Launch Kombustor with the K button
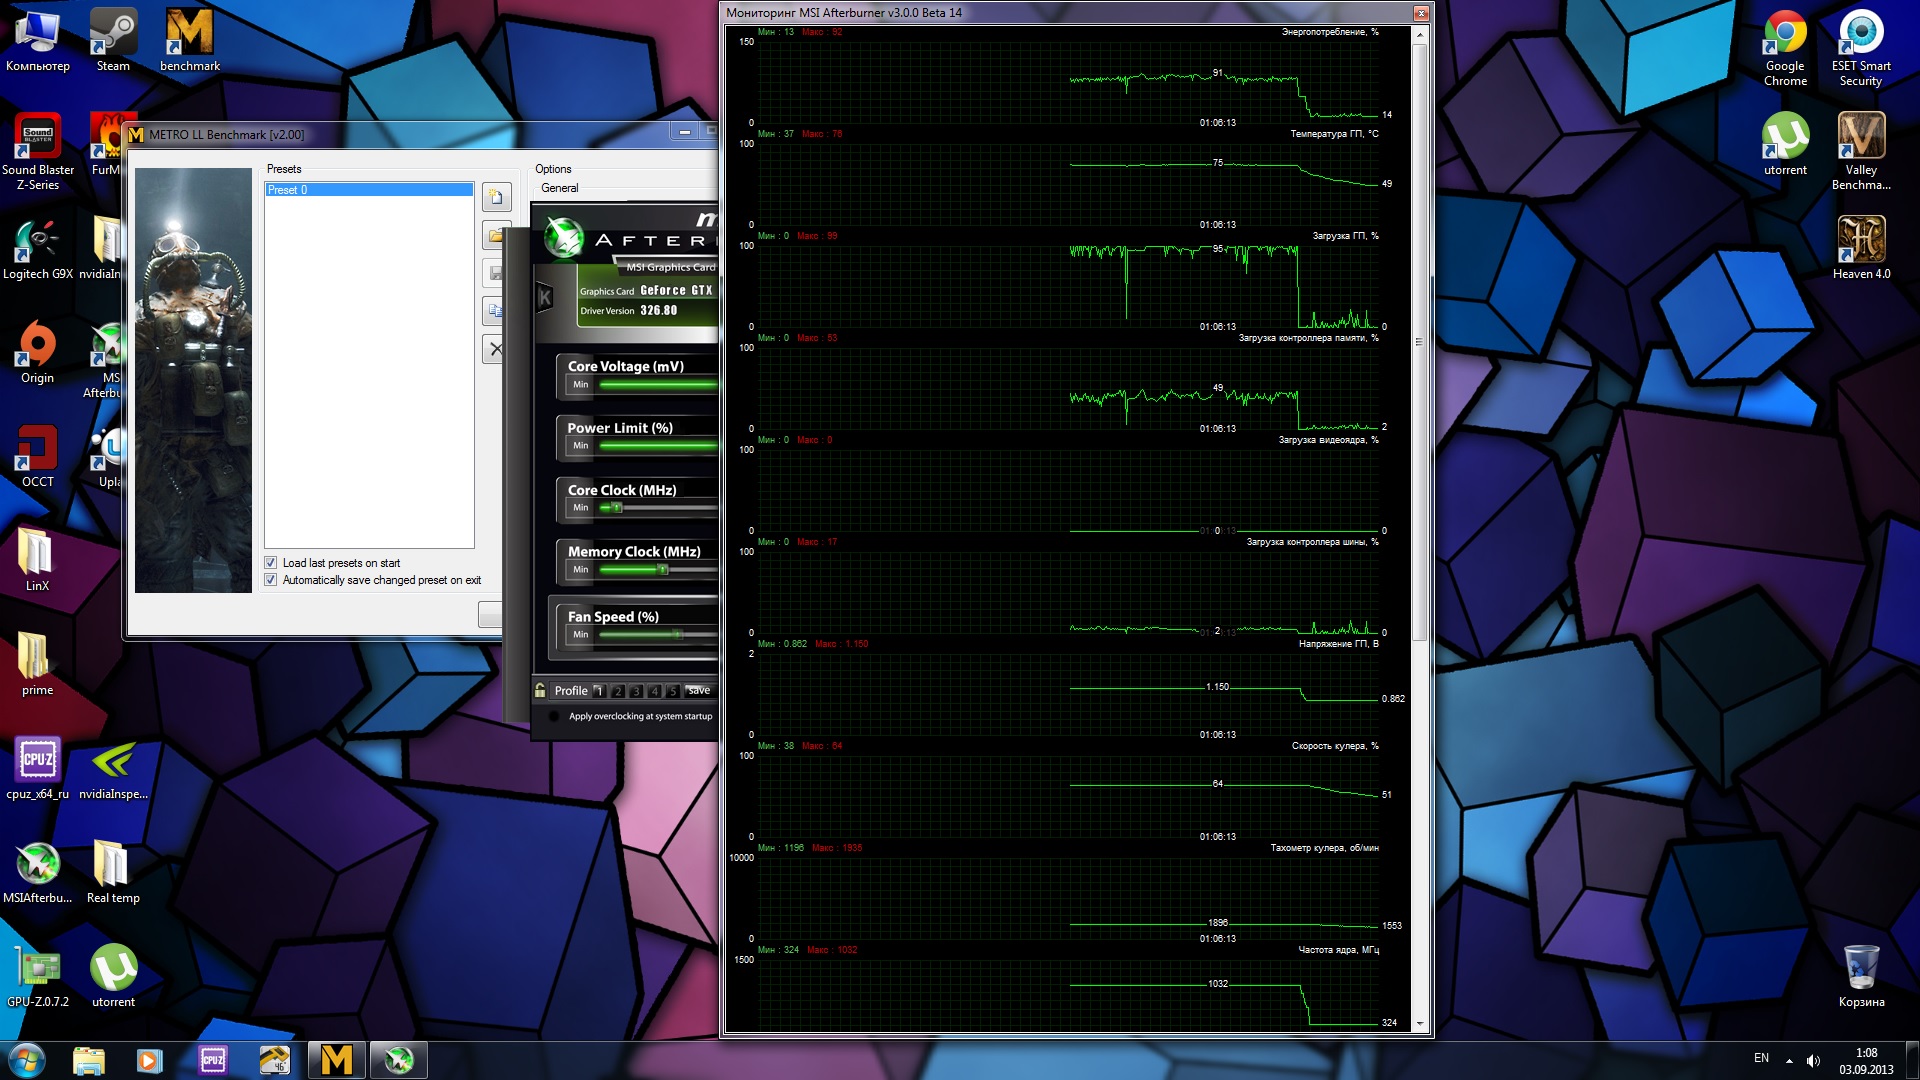Image resolution: width=1920 pixels, height=1080 pixels. [x=545, y=297]
